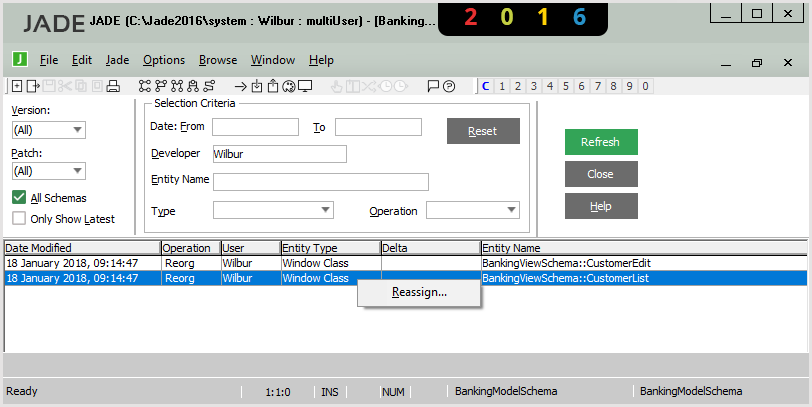Click the green J icon in menu bar
The width and height of the screenshot is (812, 407).
click(x=19, y=60)
